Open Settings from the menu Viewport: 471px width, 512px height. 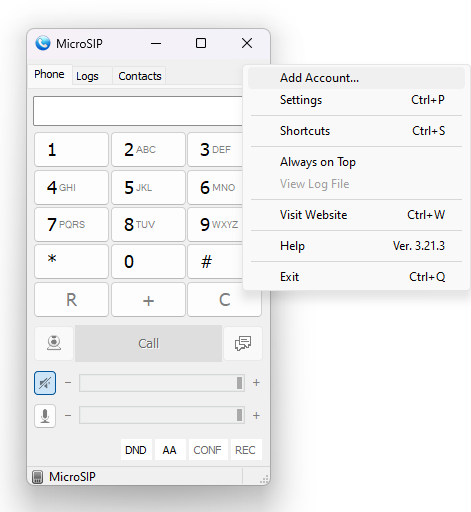click(x=356, y=100)
